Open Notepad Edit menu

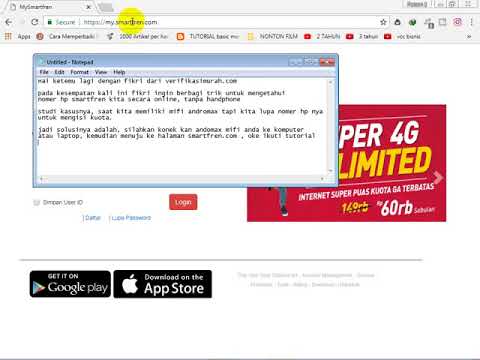click(x=59, y=72)
